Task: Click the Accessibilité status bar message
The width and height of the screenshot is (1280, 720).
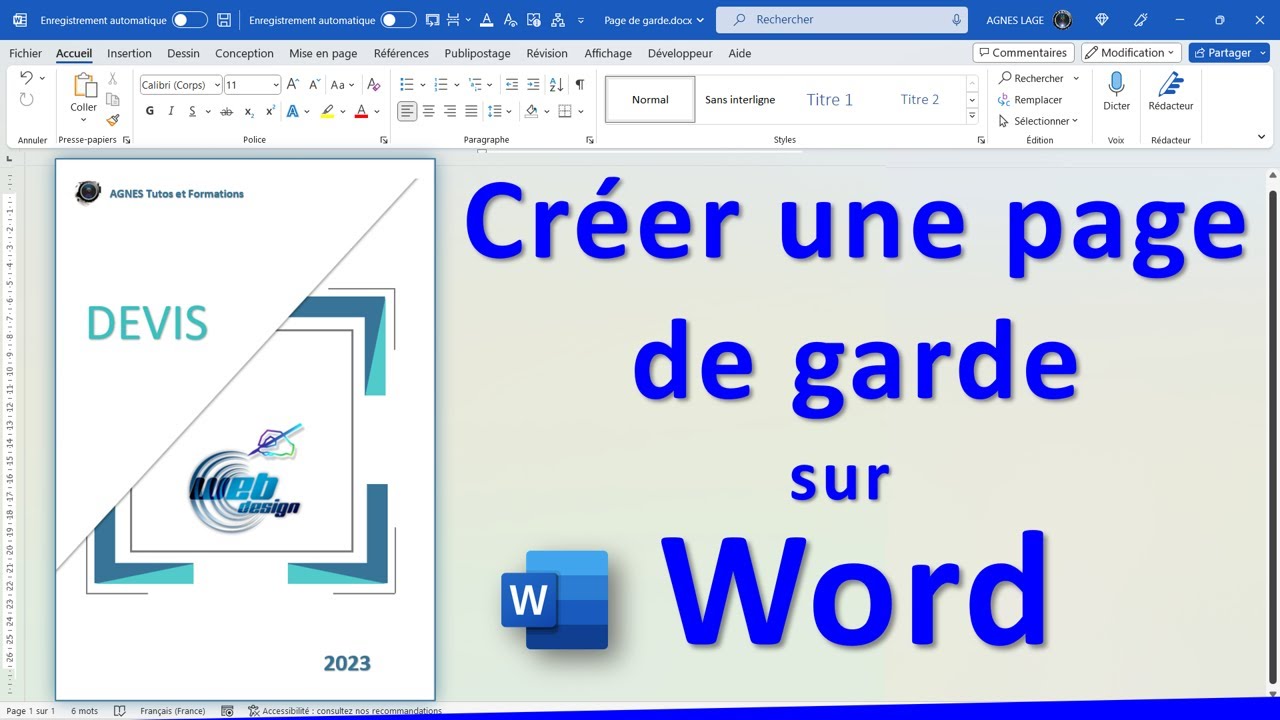Action: 345,711
